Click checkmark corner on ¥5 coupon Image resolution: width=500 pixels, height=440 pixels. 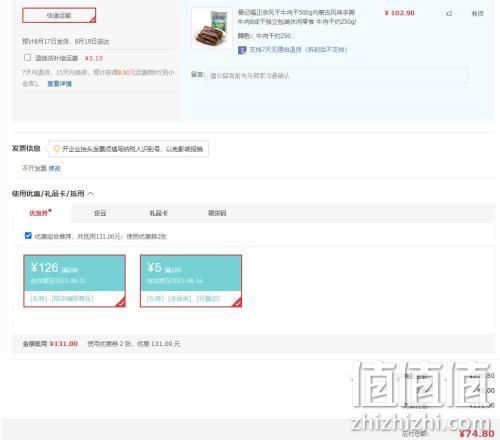(237, 302)
